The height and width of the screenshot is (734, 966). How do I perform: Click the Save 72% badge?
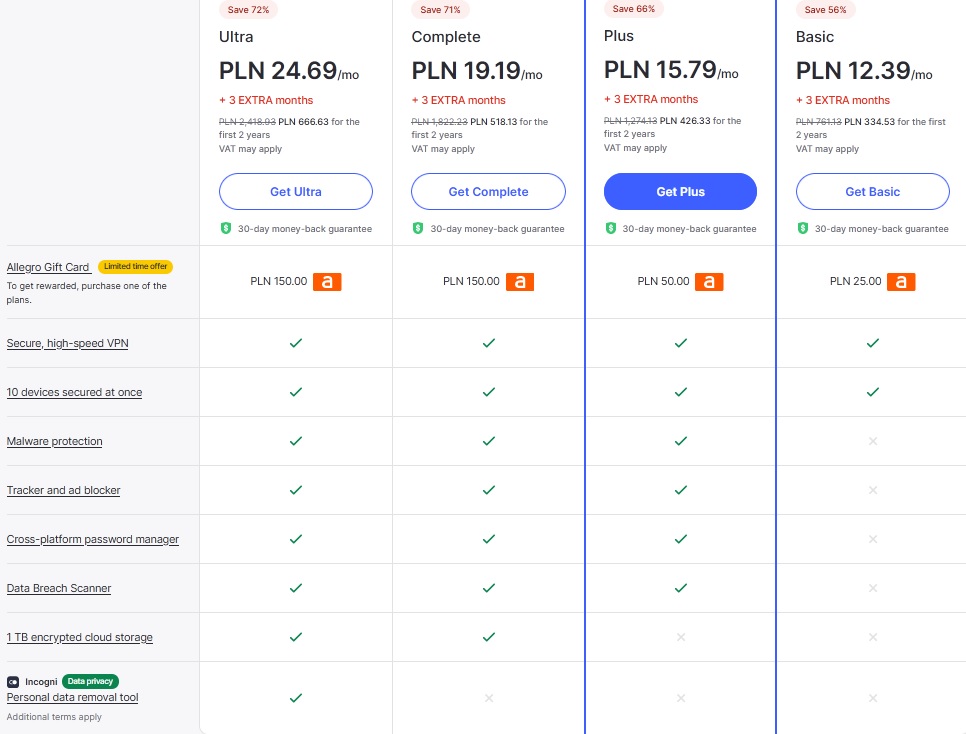click(248, 10)
